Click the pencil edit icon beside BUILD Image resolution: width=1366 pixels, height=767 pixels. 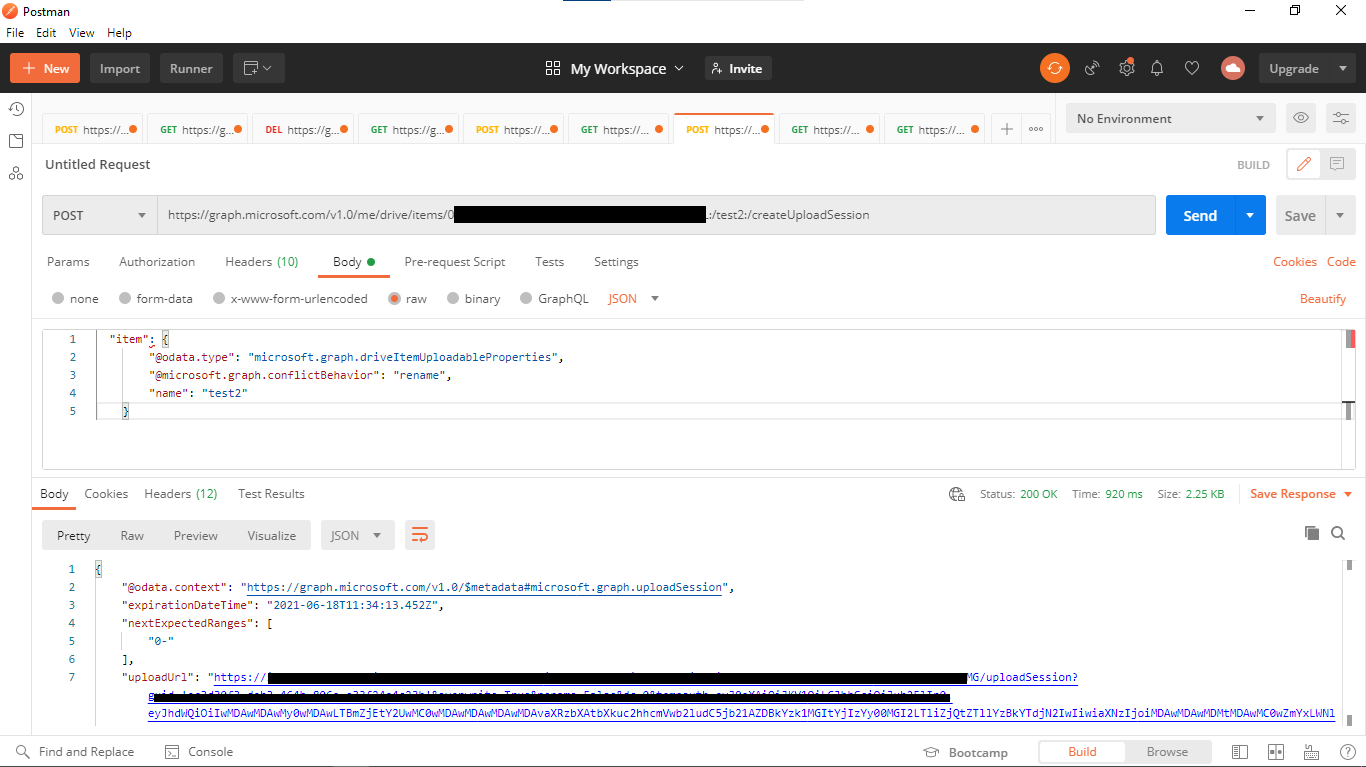coord(1303,164)
